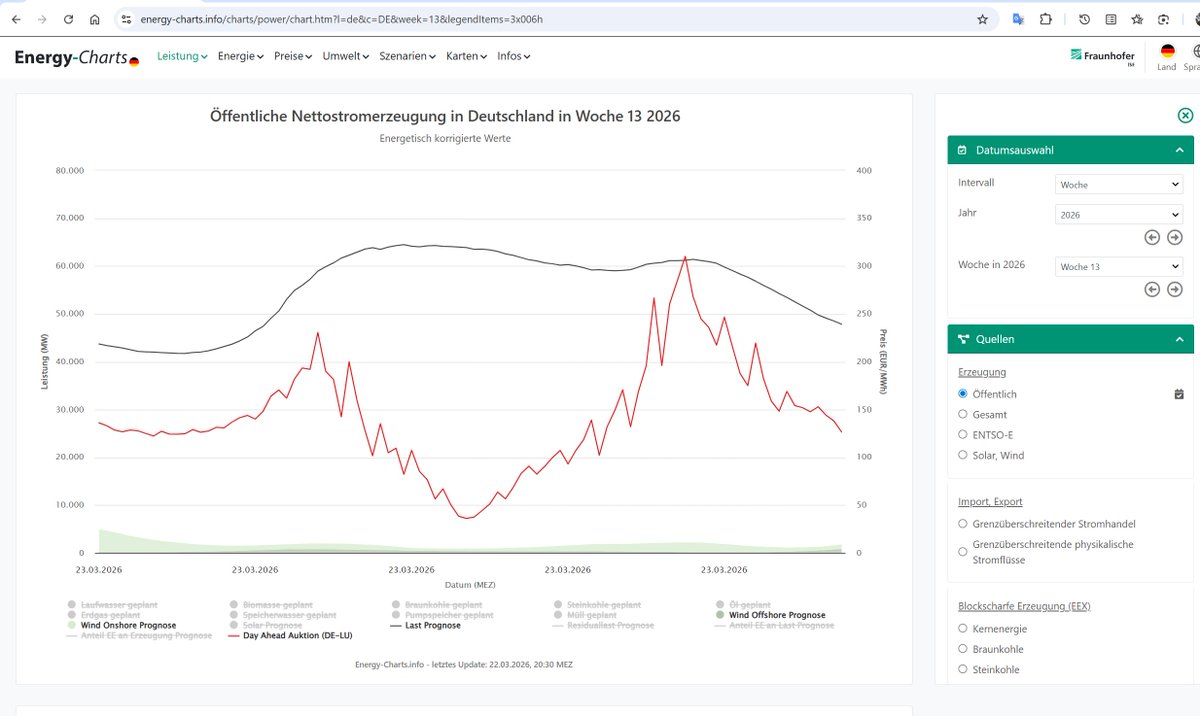Open the Jahr dropdown showing 2026
The width and height of the screenshot is (1200, 716).
point(1119,215)
